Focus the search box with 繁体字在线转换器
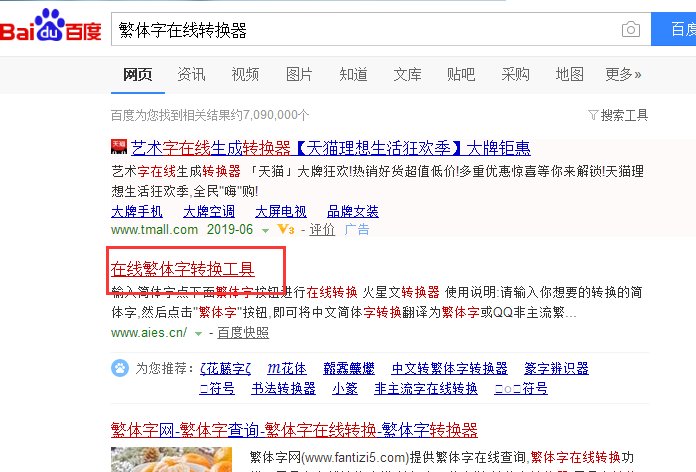Viewport: 696px width, 472px height. coord(380,29)
